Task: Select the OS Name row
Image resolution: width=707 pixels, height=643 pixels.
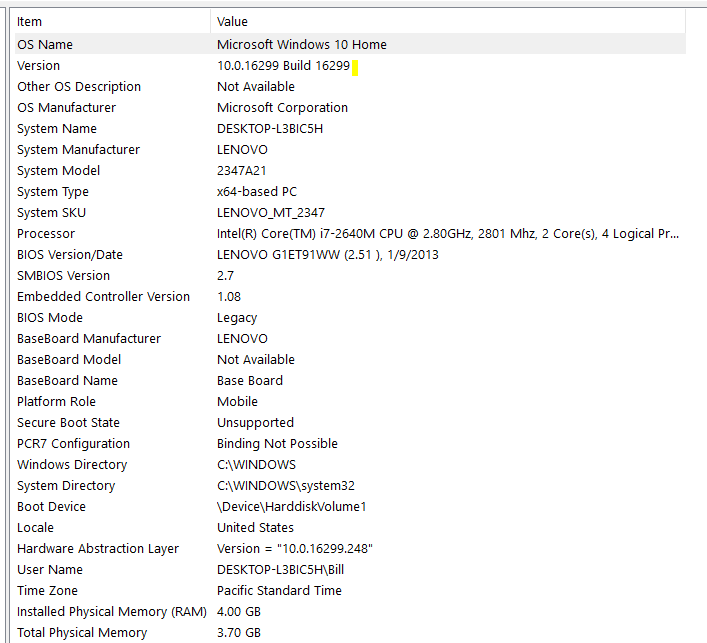Action: tap(350, 44)
